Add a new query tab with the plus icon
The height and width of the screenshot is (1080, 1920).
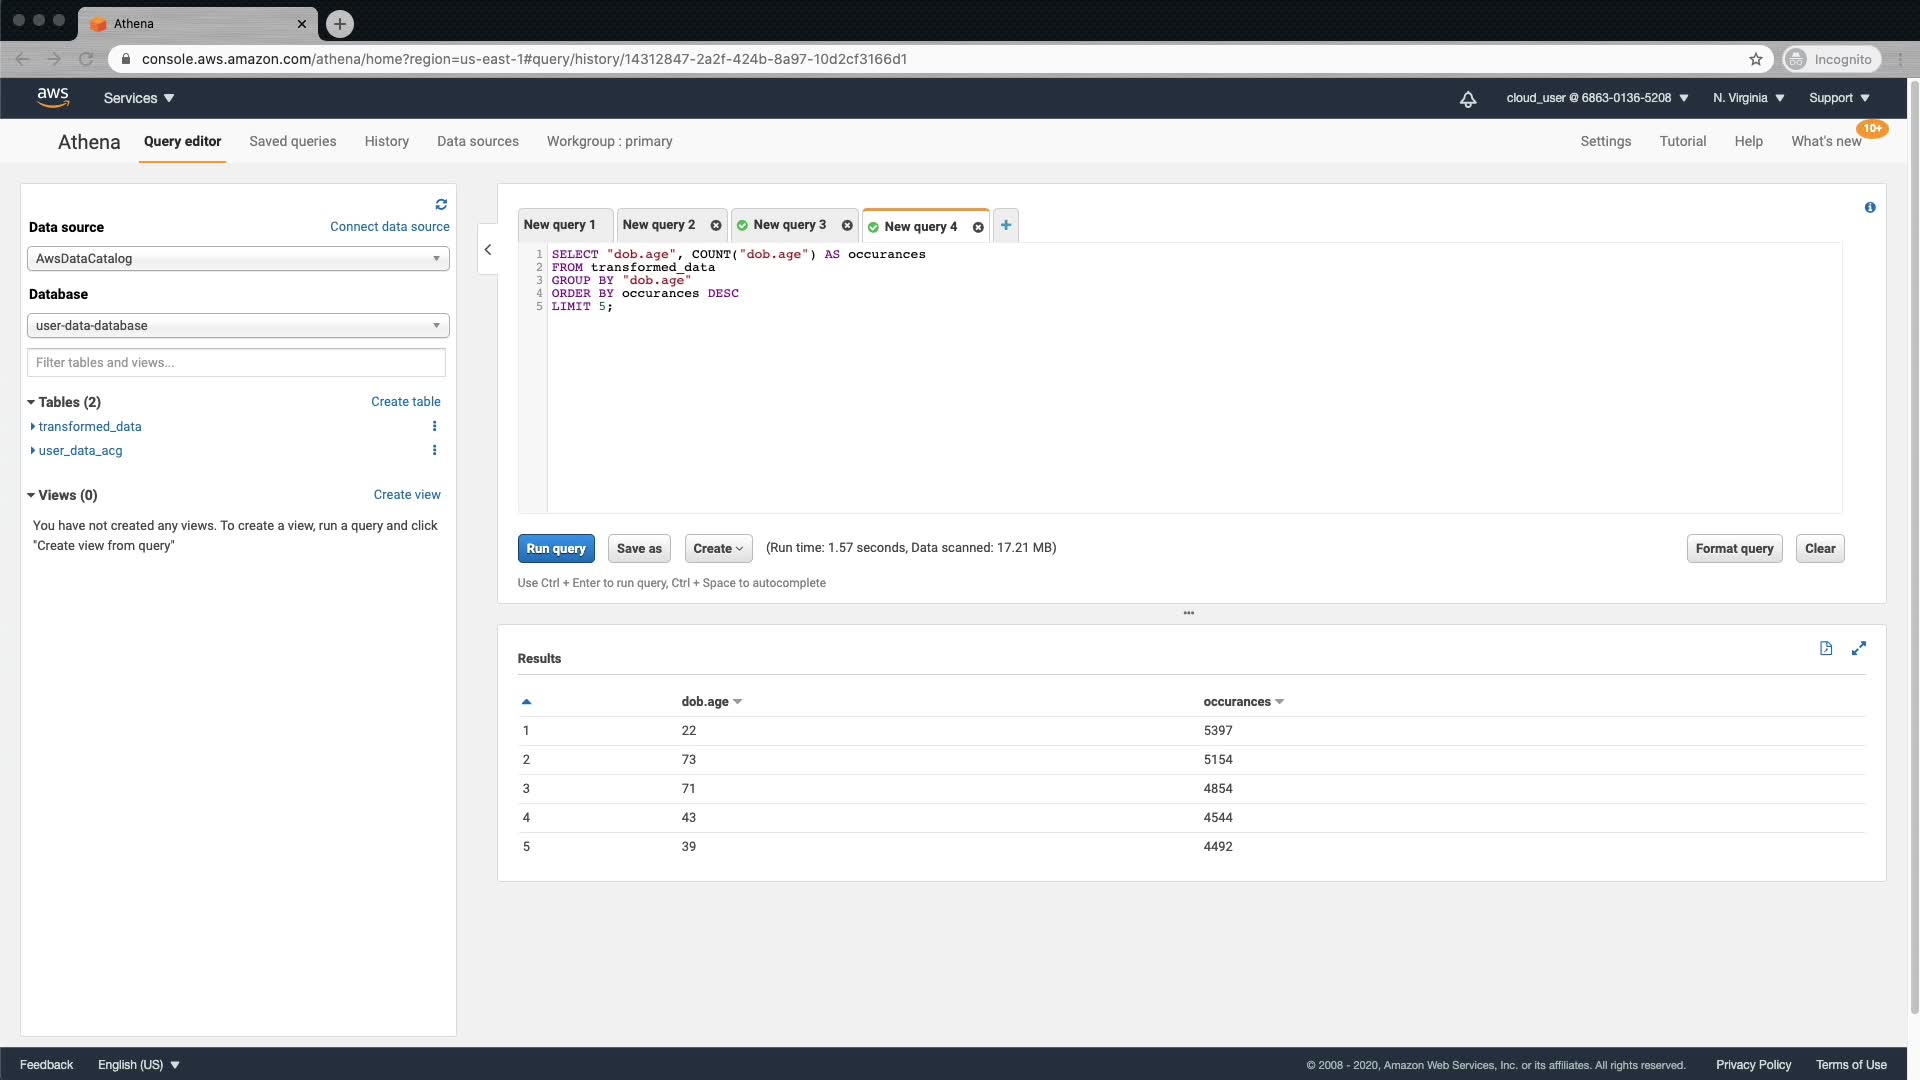pyautogui.click(x=1006, y=225)
